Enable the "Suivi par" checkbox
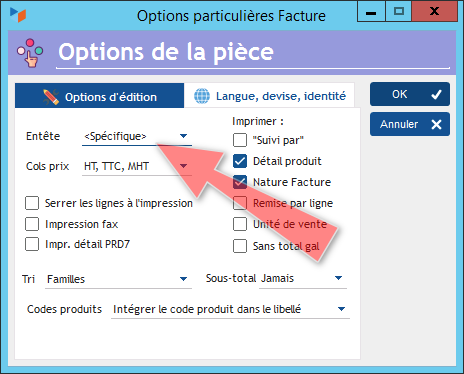 [240, 140]
